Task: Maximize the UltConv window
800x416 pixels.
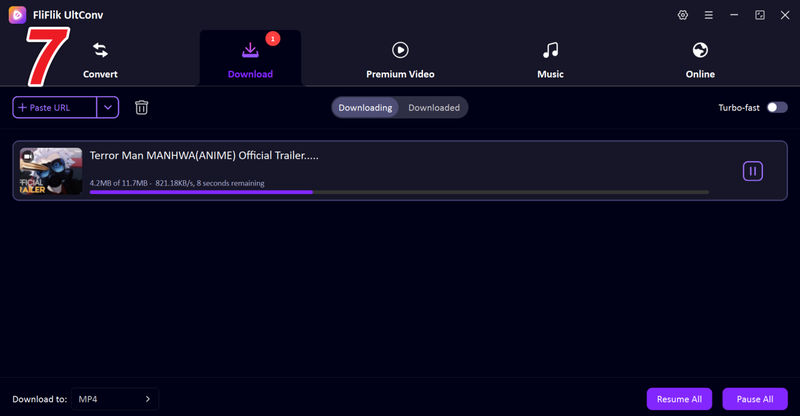Action: pyautogui.click(x=760, y=15)
